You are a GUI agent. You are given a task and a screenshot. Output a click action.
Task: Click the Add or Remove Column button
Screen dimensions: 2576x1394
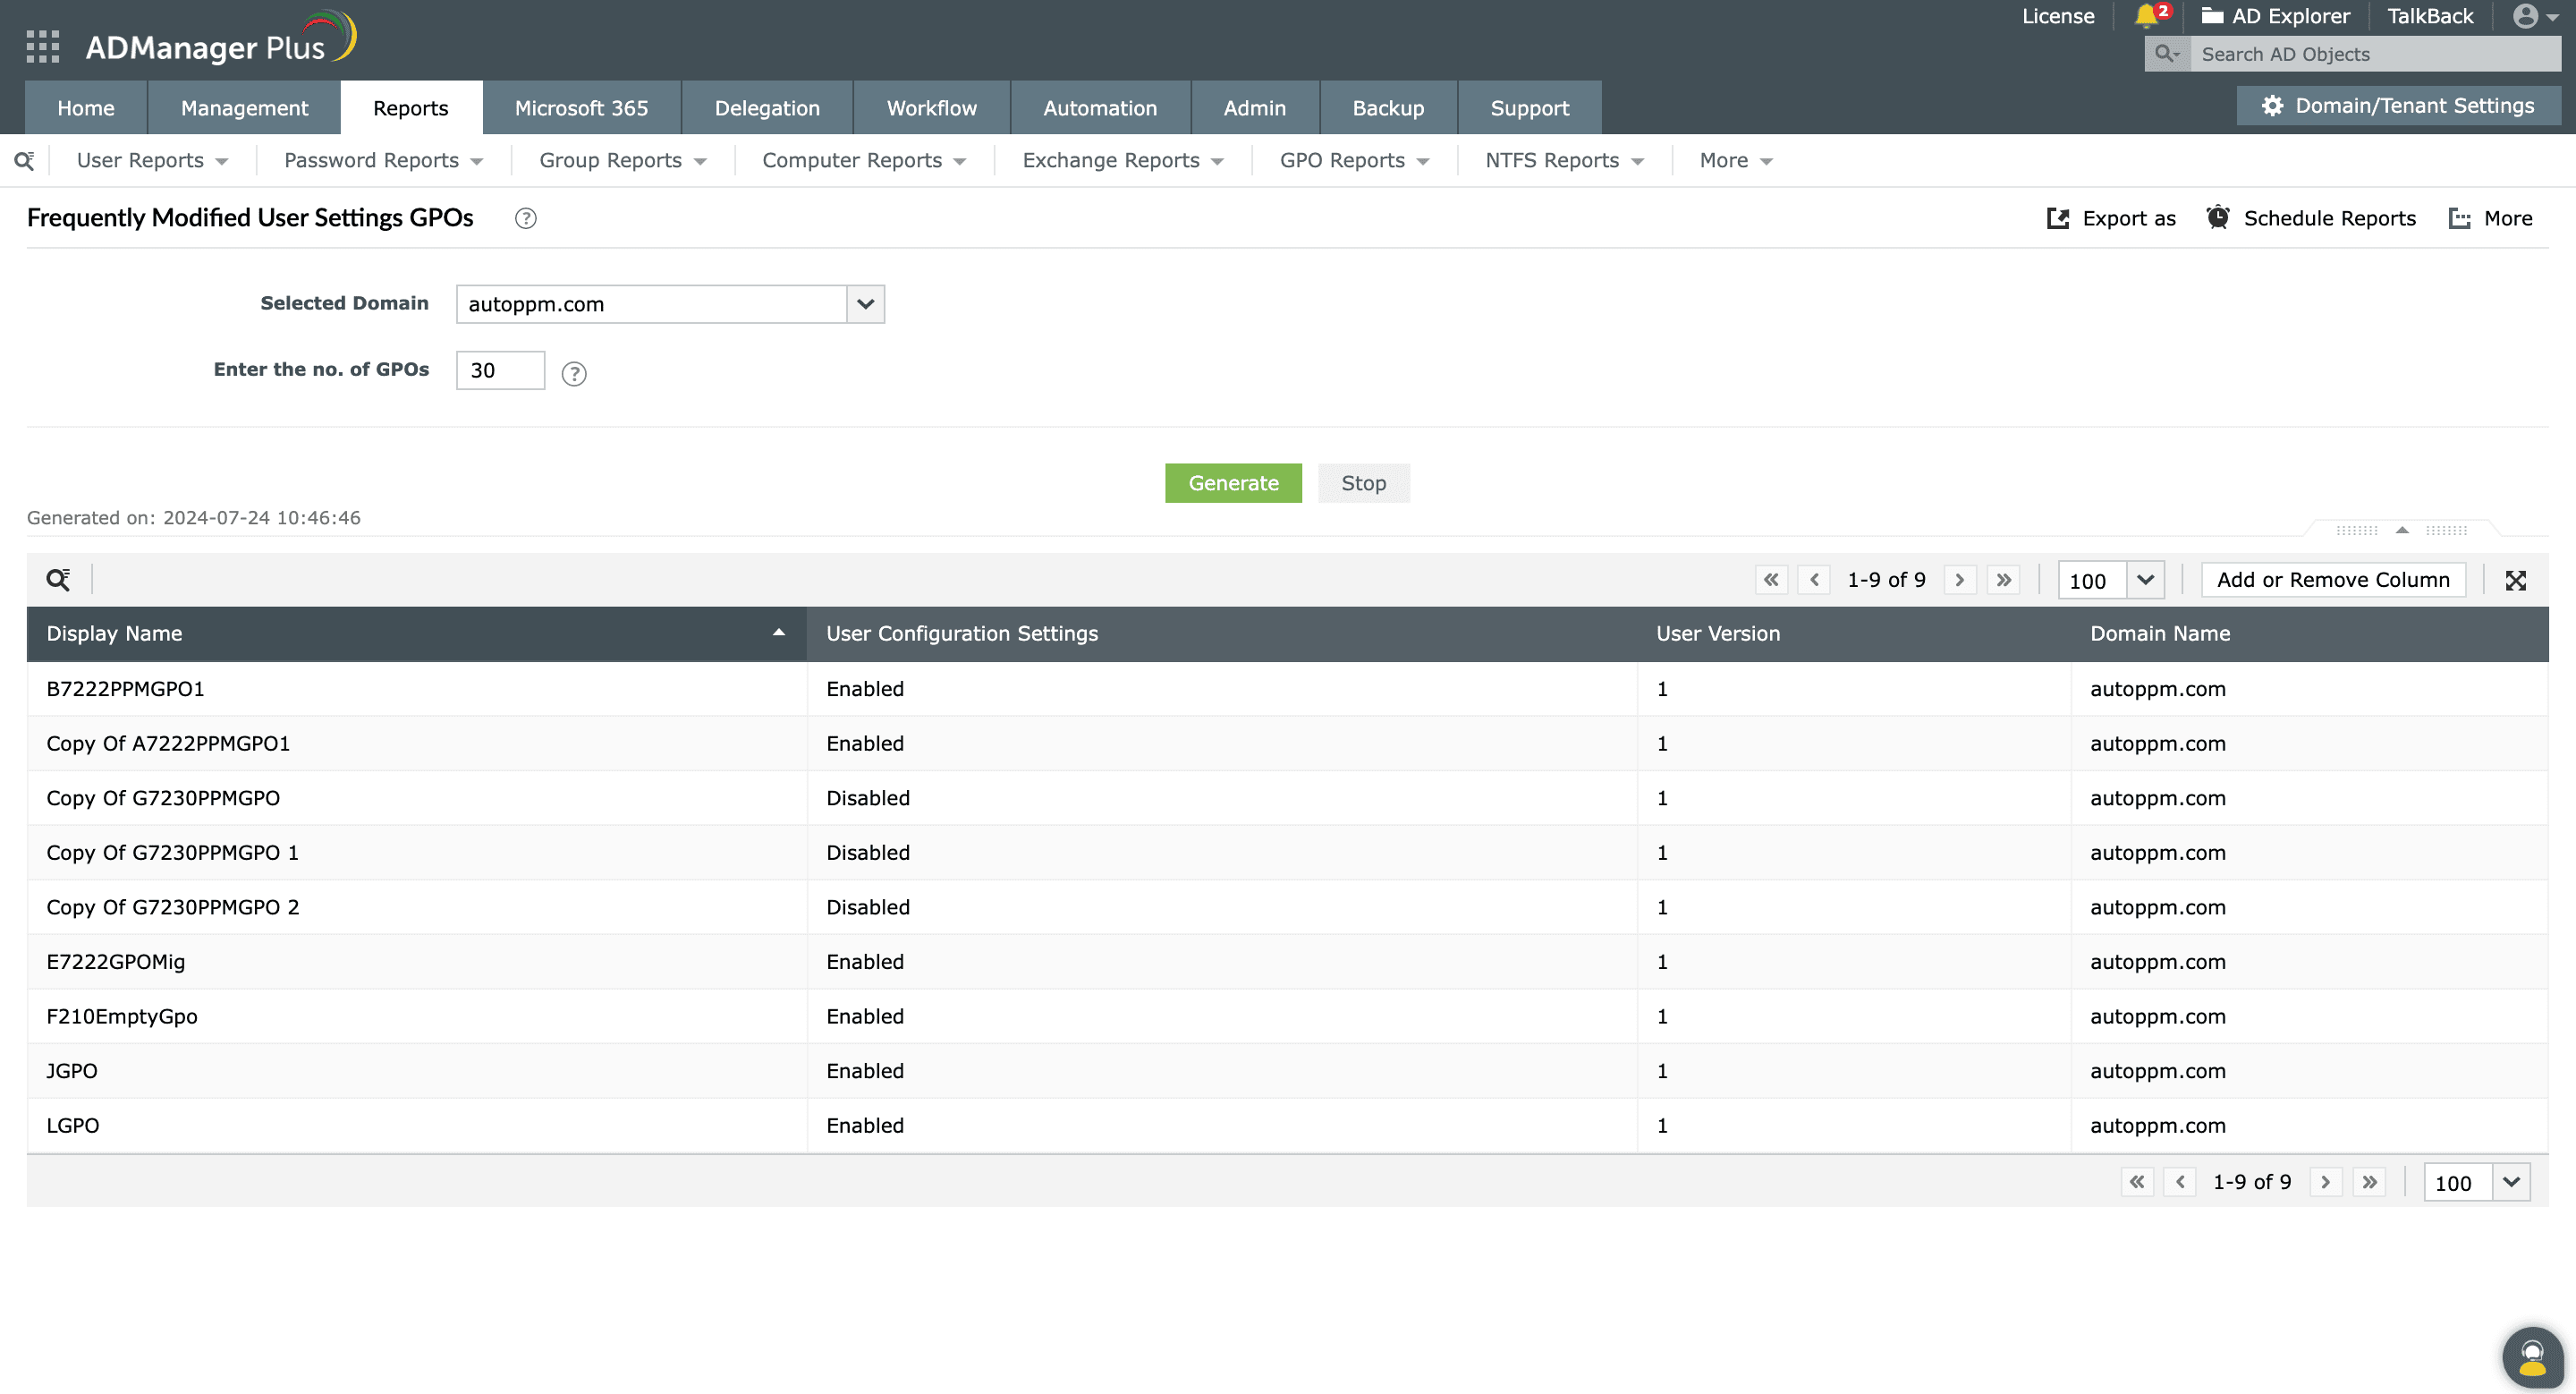click(2333, 580)
